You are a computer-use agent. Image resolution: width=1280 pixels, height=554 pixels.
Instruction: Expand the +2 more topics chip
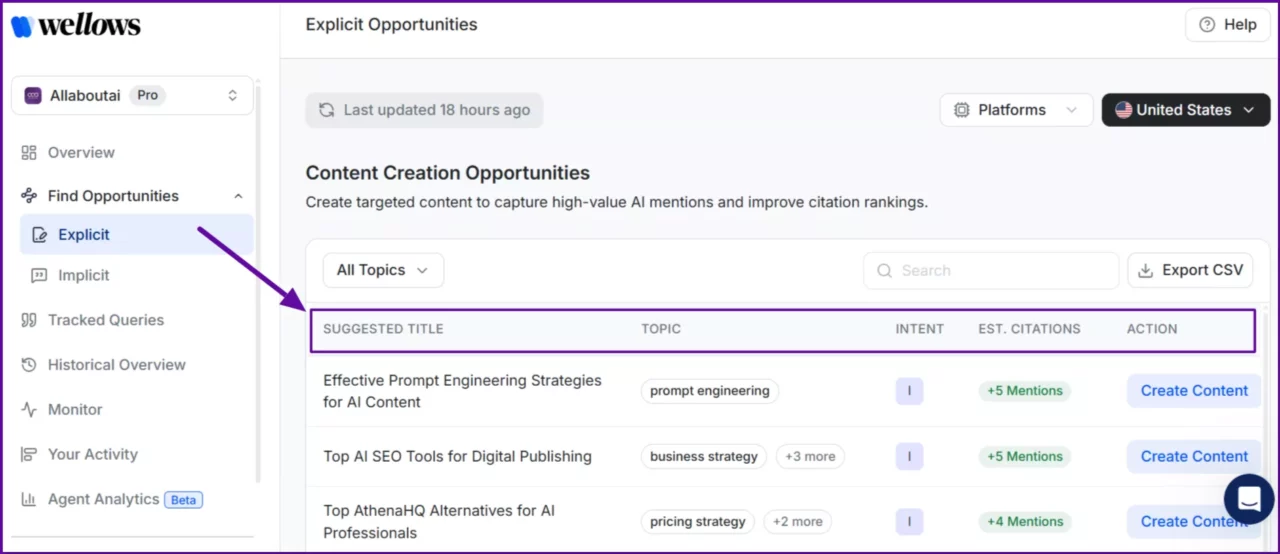798,522
